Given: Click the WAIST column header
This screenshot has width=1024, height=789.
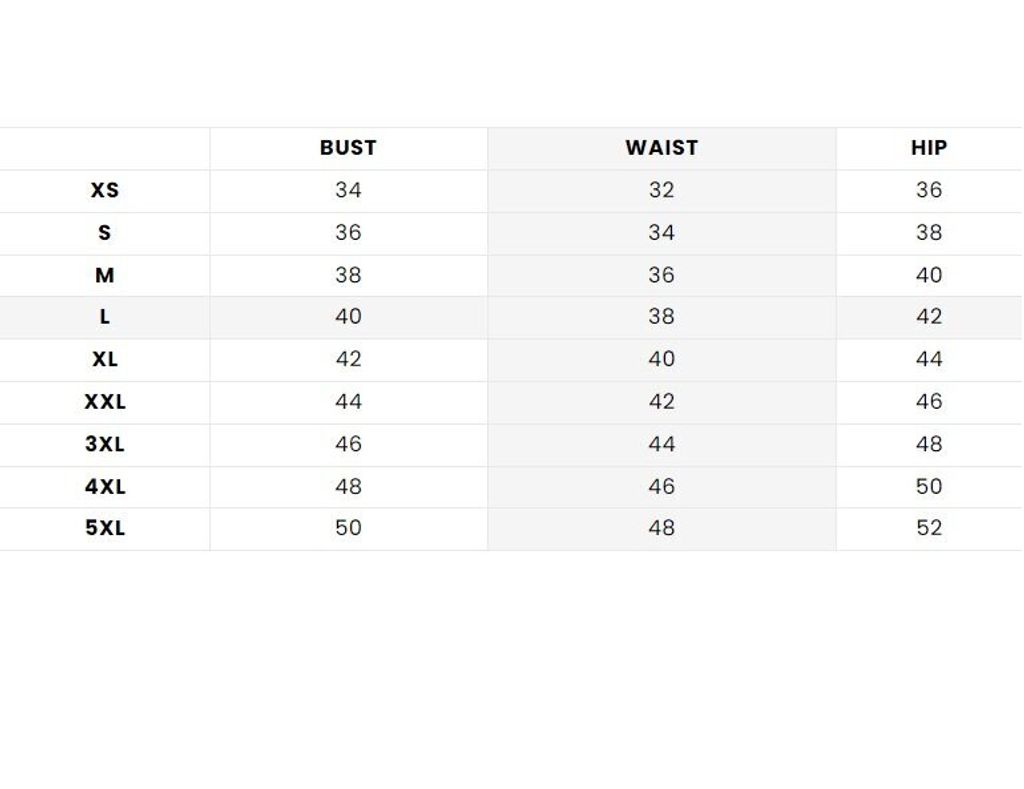Looking at the screenshot, I should pos(662,148).
